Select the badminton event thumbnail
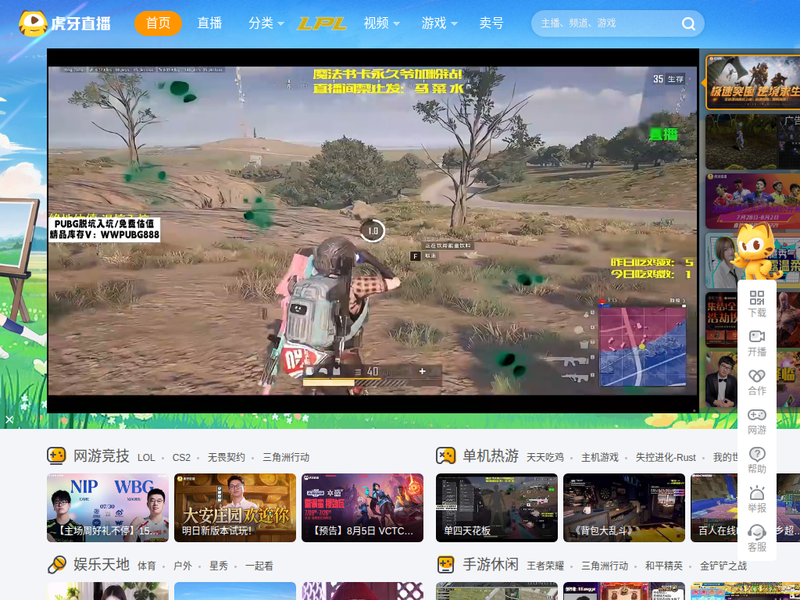Image resolution: width=800 pixels, height=600 pixels. coord(753,201)
